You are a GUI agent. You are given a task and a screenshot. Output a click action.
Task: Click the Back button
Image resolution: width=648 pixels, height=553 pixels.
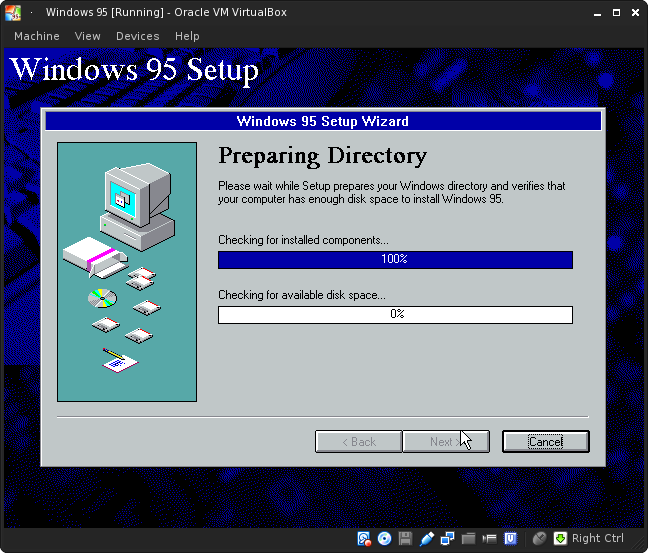point(359,442)
